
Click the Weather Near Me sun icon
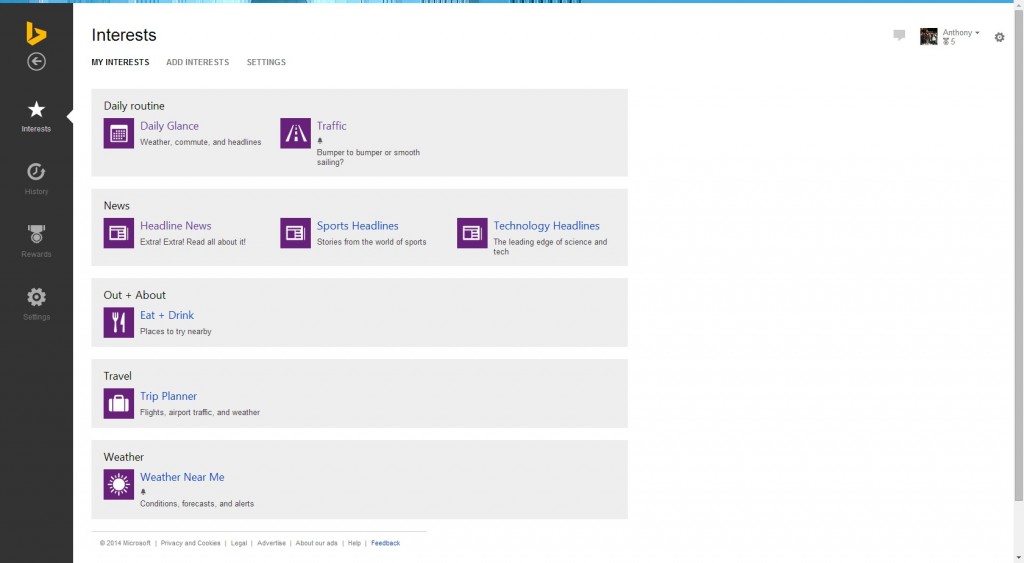pos(119,485)
